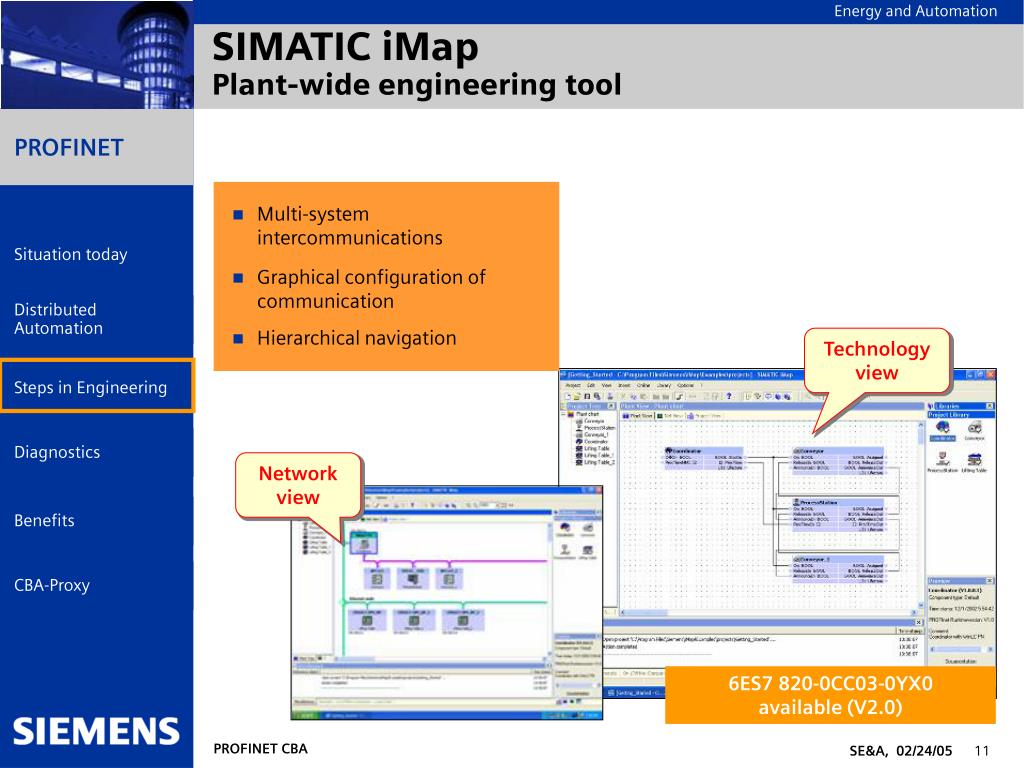Click plant chart horizontal scrollbar in Technology view

coord(768,613)
